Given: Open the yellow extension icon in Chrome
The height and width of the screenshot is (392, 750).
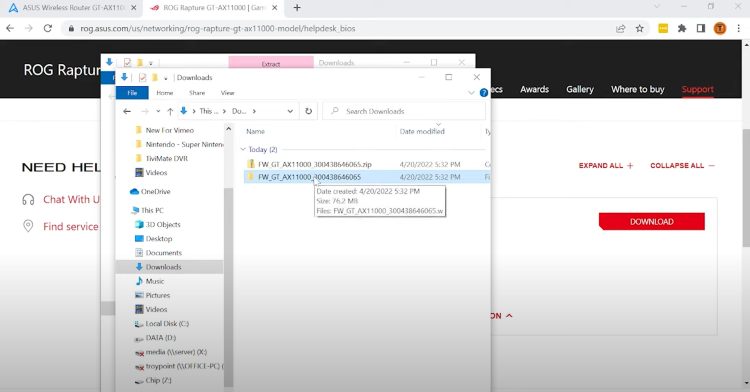Looking at the screenshot, I should pyautogui.click(x=663, y=29).
